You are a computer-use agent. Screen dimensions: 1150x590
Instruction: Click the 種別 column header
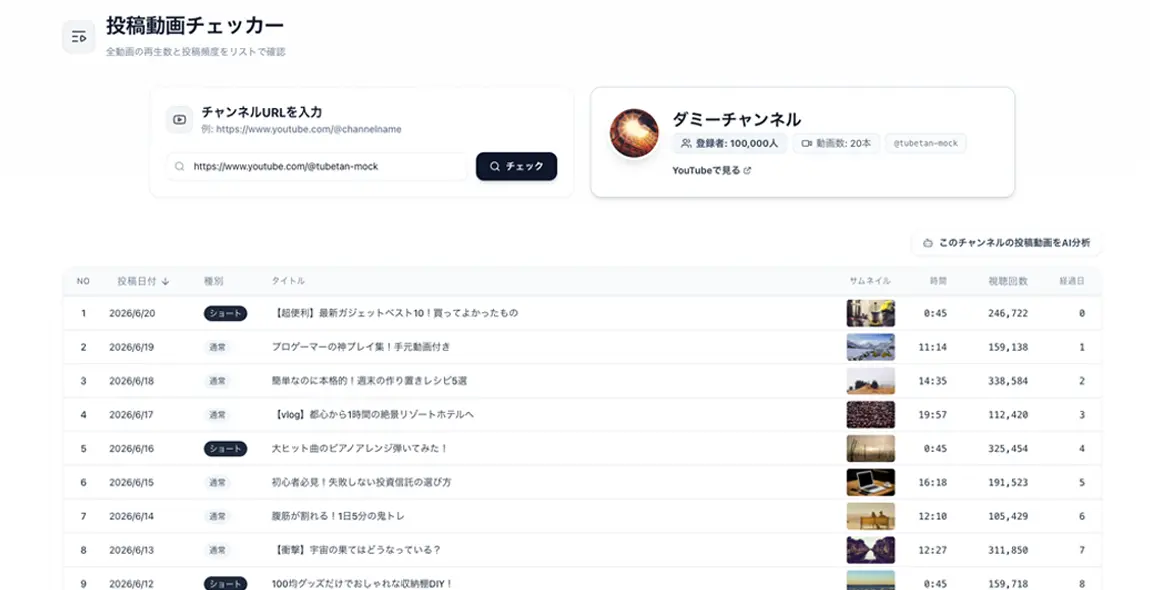(213, 281)
